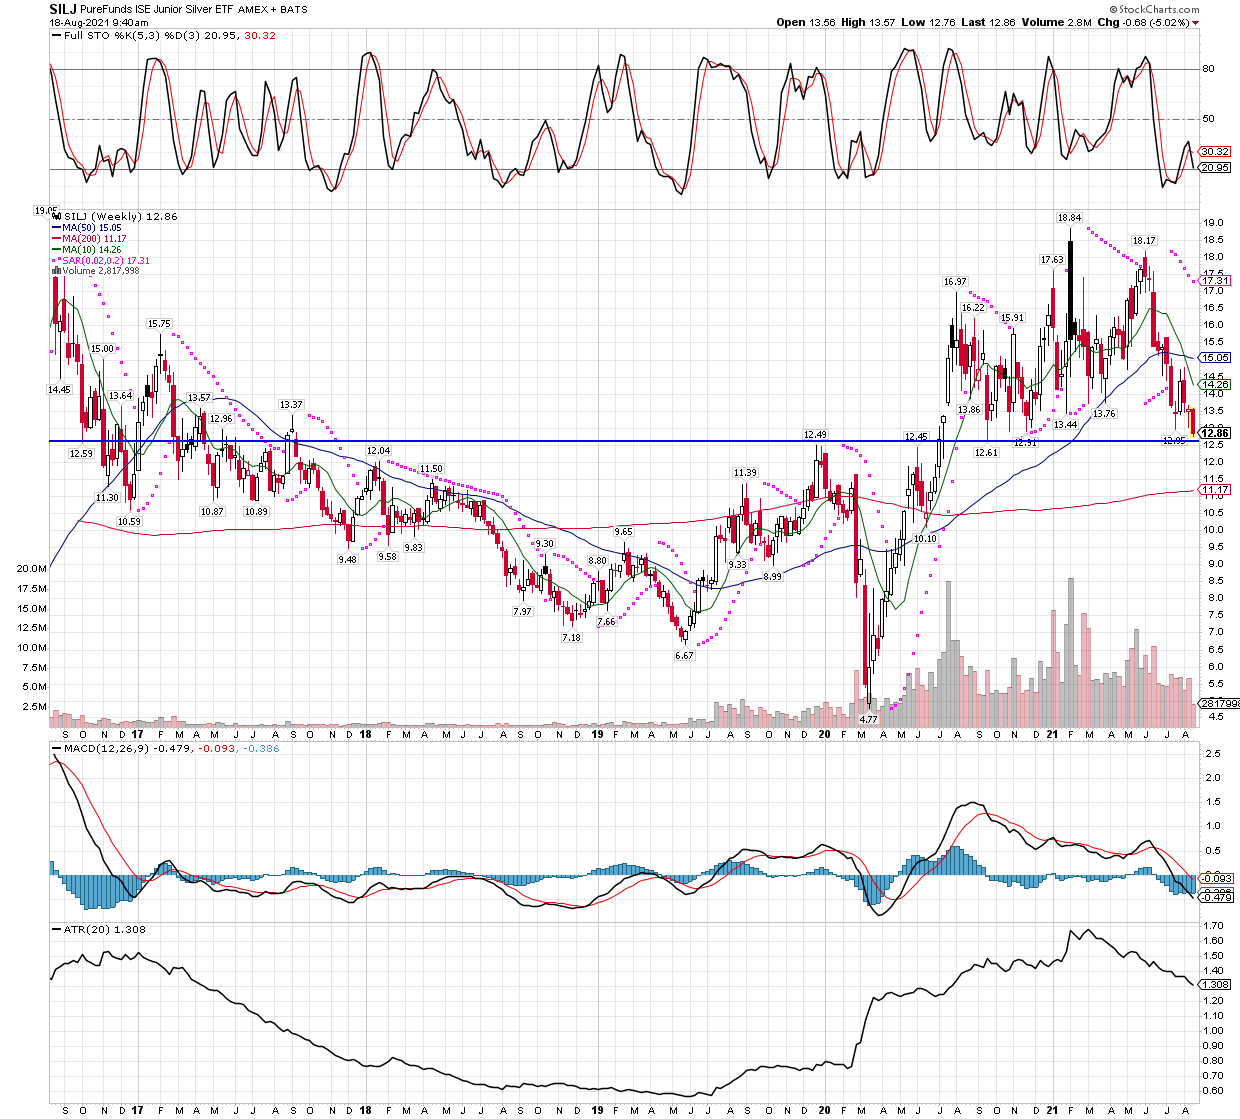Click the 18.84 peak price label

[1070, 218]
